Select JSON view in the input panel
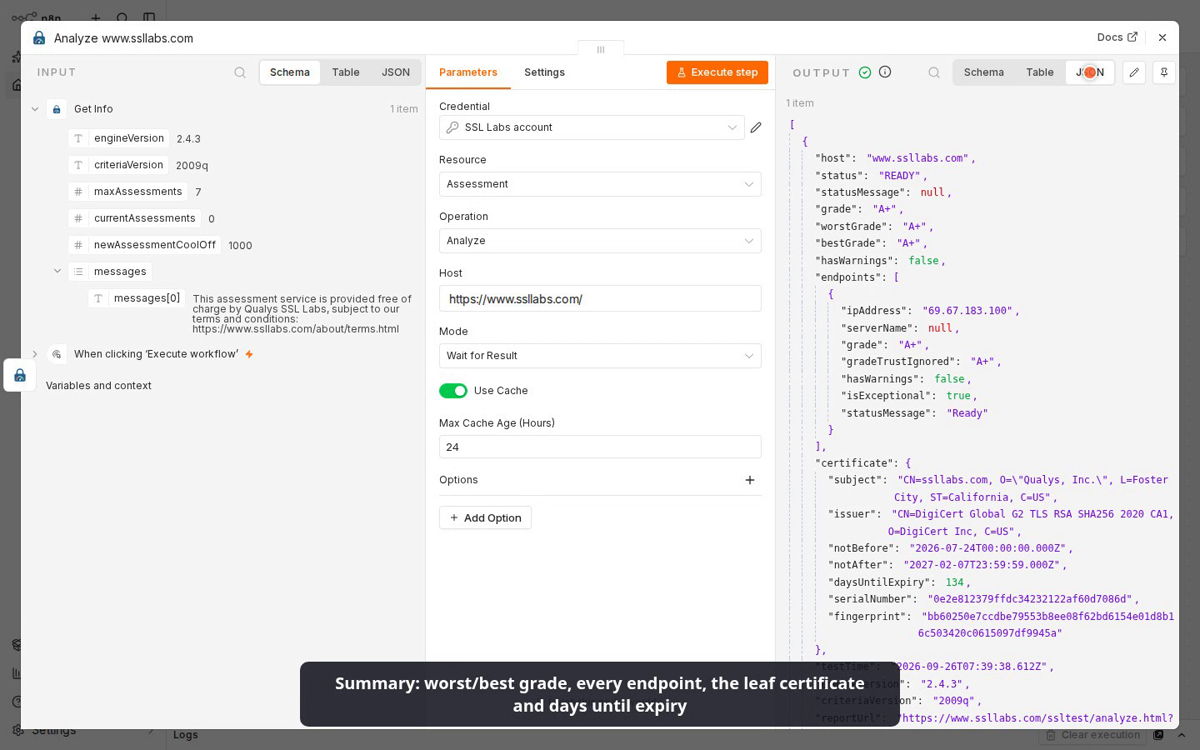The width and height of the screenshot is (1200, 750). tap(396, 72)
